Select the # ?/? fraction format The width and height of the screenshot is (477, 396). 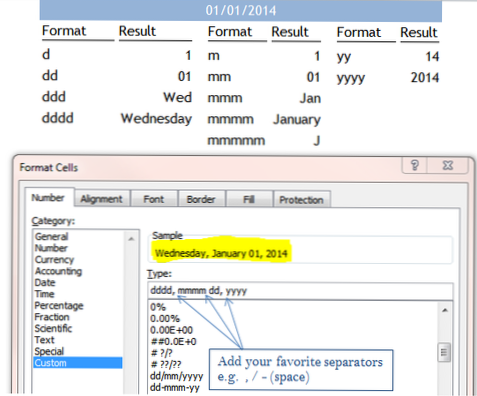161,353
